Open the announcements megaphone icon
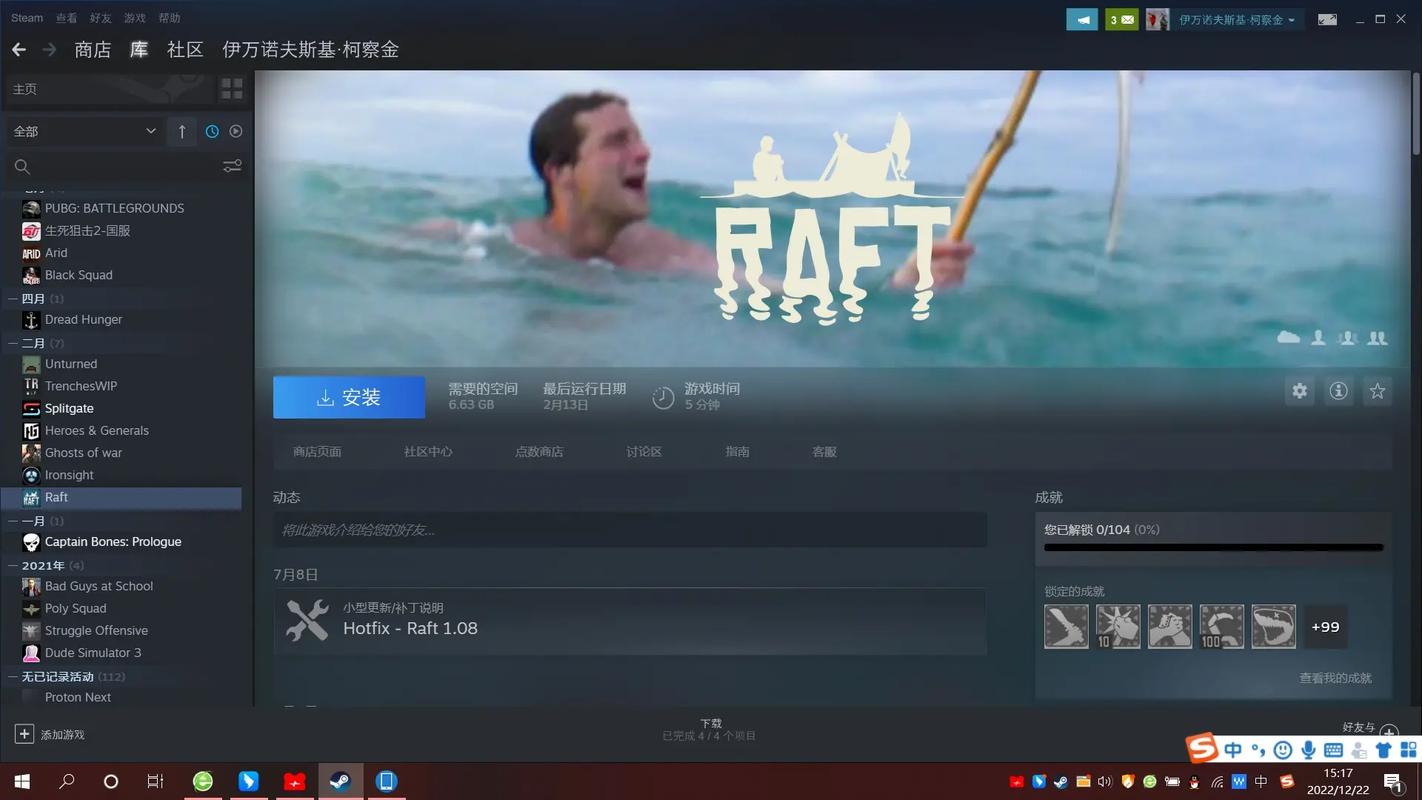This screenshot has height=800, width=1422. (1082, 19)
